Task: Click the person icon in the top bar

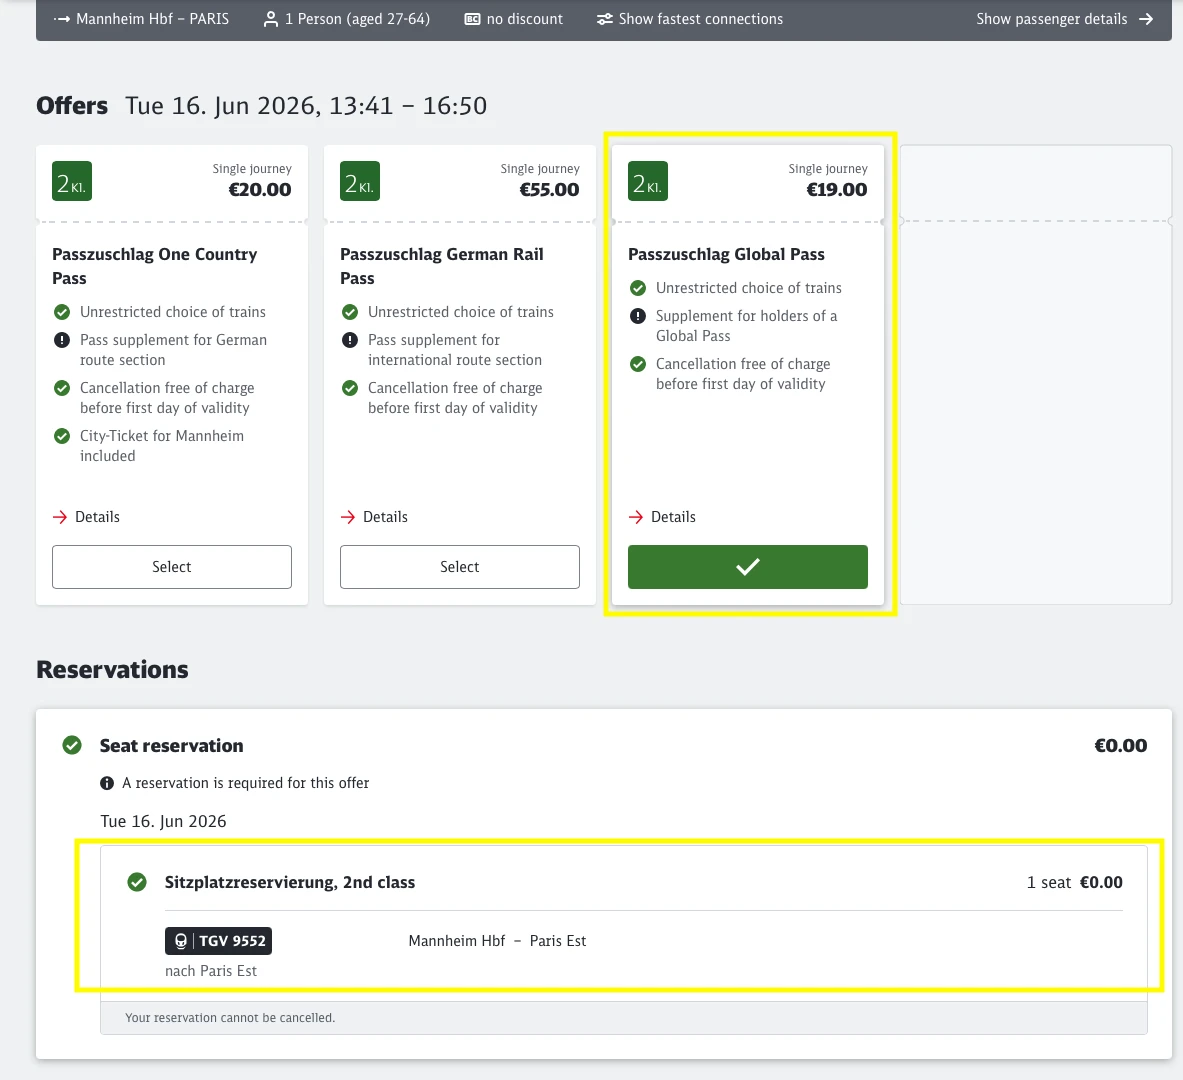Action: 270,19
